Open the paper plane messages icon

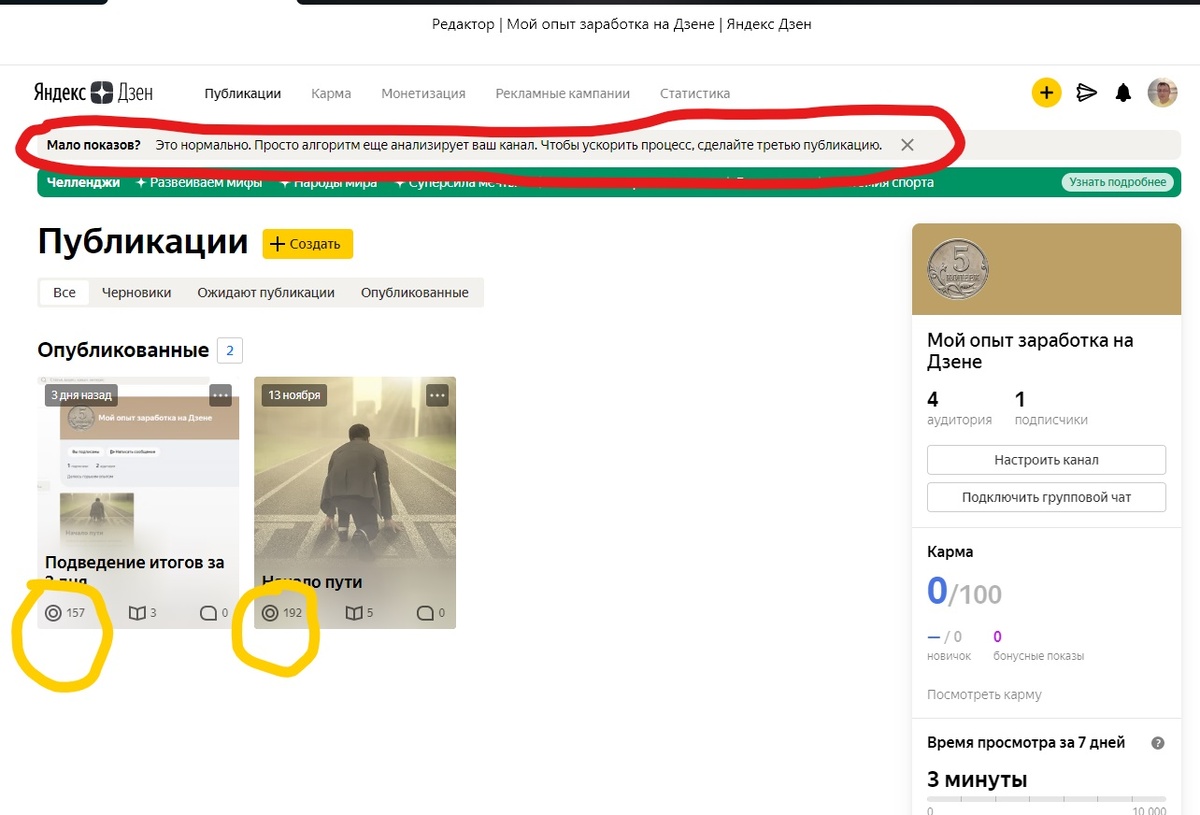point(1086,93)
